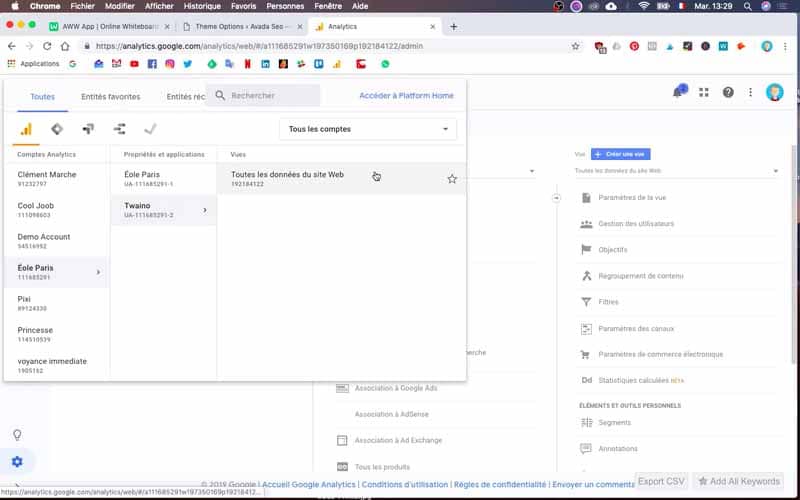
Task: Select the Princesse account
Action: coord(57,334)
